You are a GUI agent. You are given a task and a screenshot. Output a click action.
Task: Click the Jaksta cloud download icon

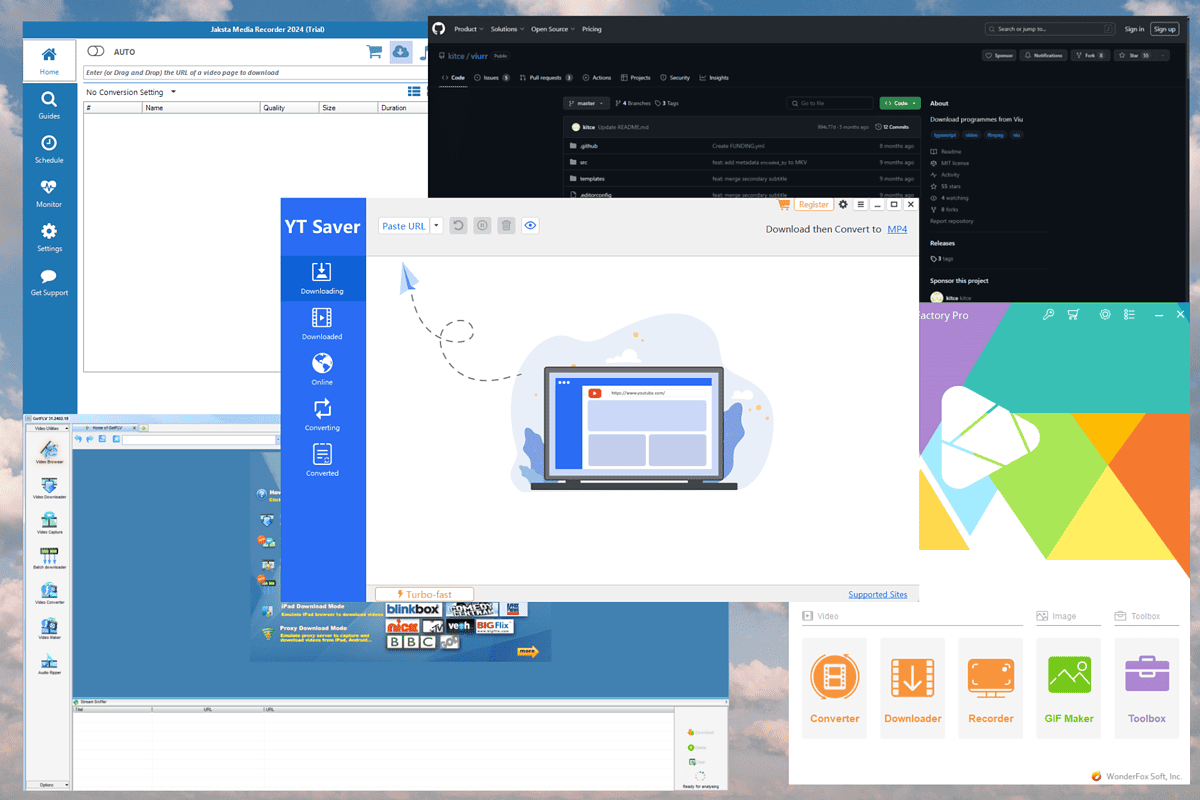(401, 51)
